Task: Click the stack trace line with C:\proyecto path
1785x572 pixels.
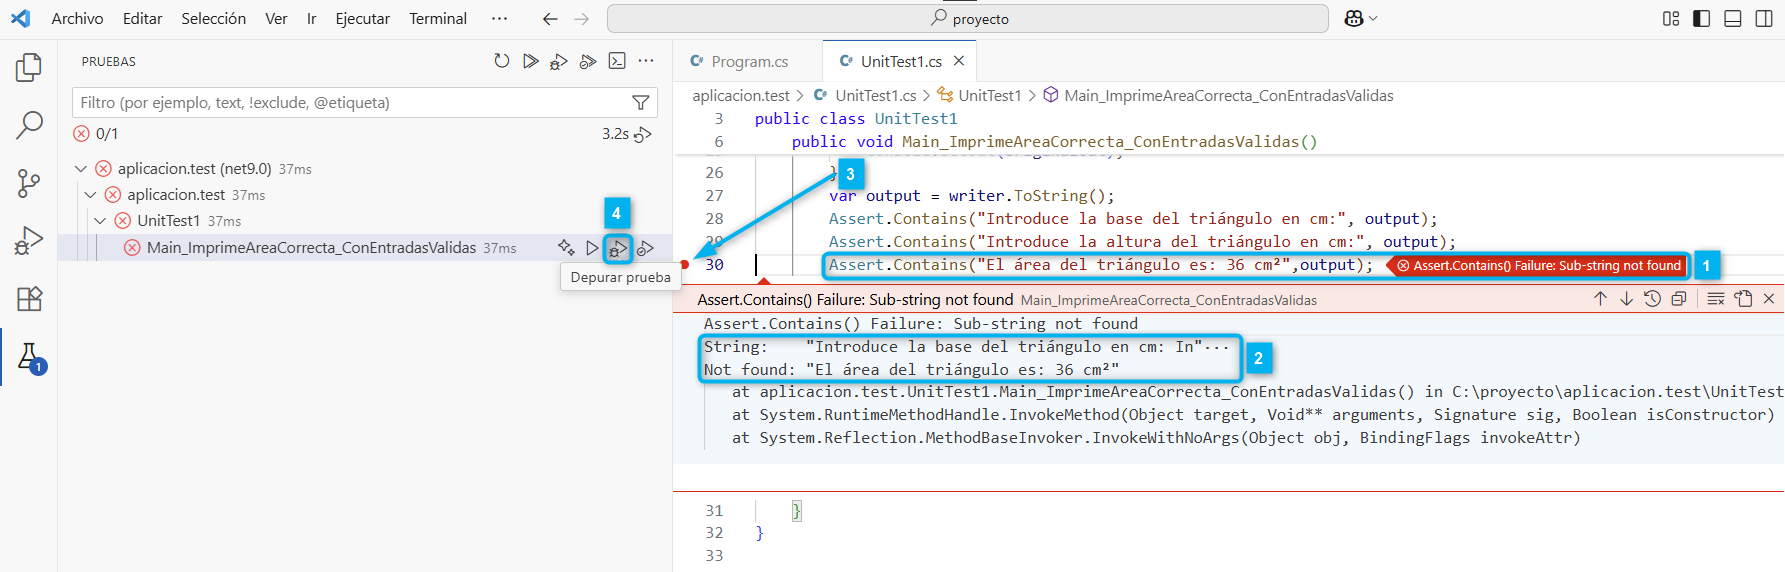Action: coord(1258,392)
